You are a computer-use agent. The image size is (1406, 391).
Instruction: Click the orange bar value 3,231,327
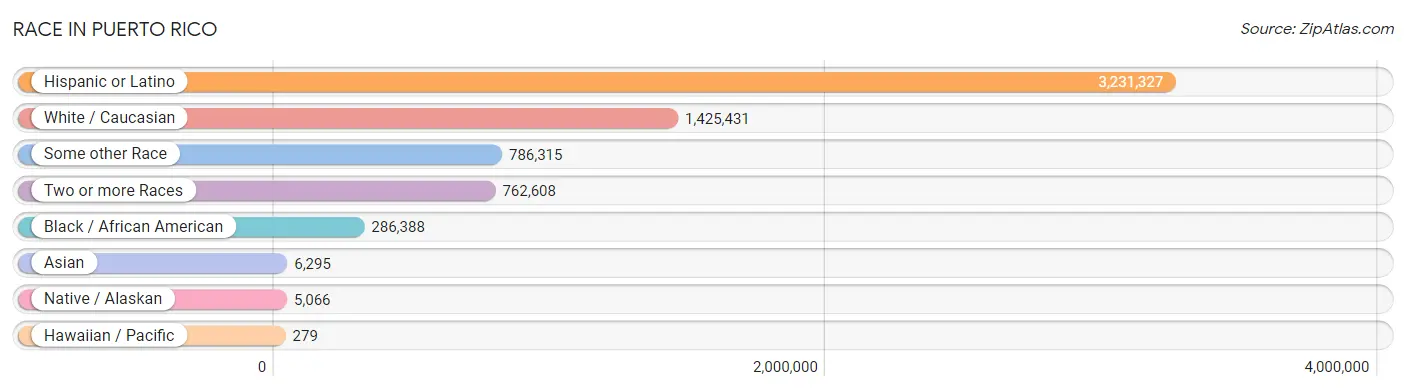point(1130,82)
